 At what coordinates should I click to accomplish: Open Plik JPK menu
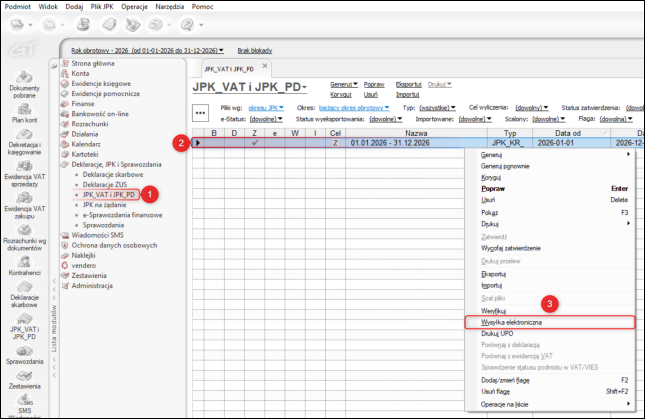(102, 7)
